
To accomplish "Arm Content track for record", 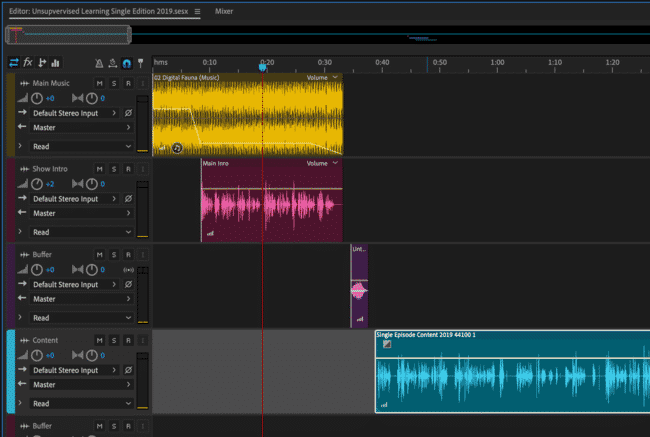I will (x=129, y=340).
